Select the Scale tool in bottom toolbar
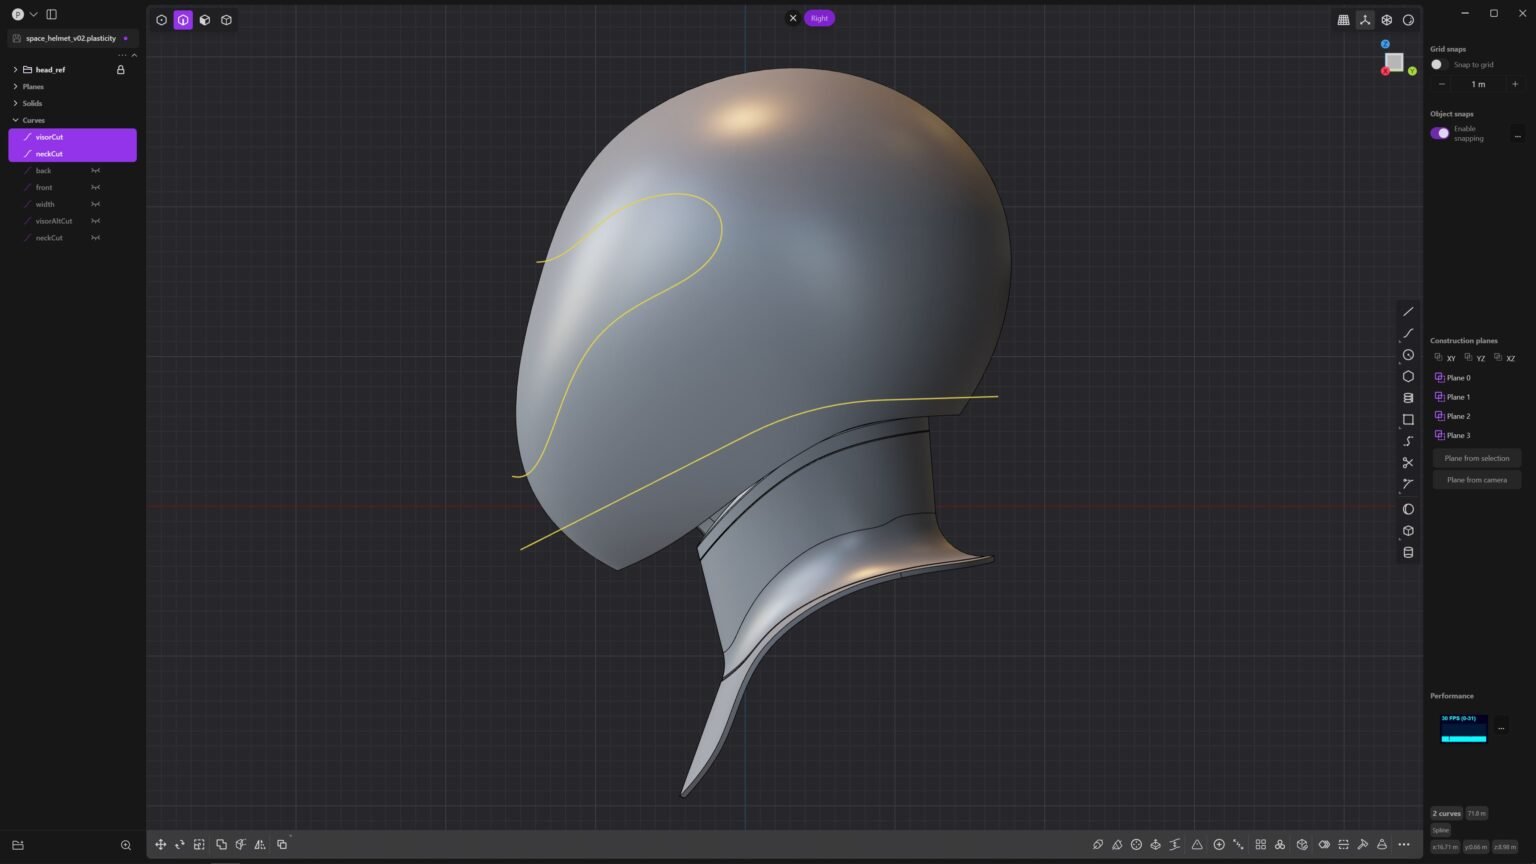Screen dimensions: 1536x864 (199, 845)
